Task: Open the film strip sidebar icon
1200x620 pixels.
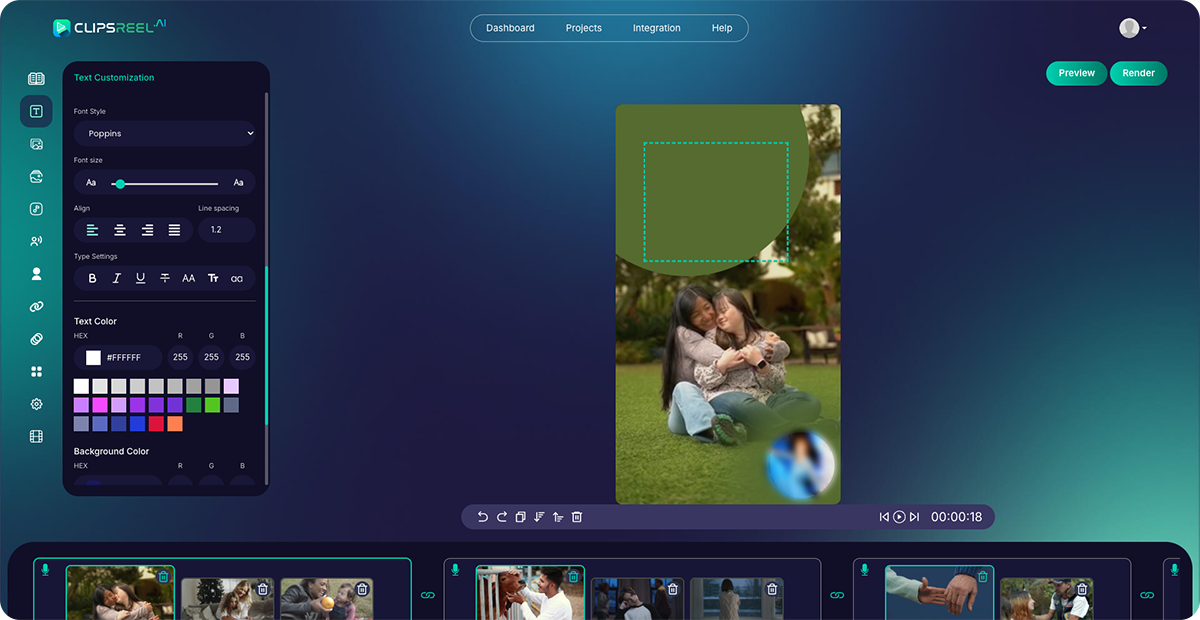Action: 36,436
